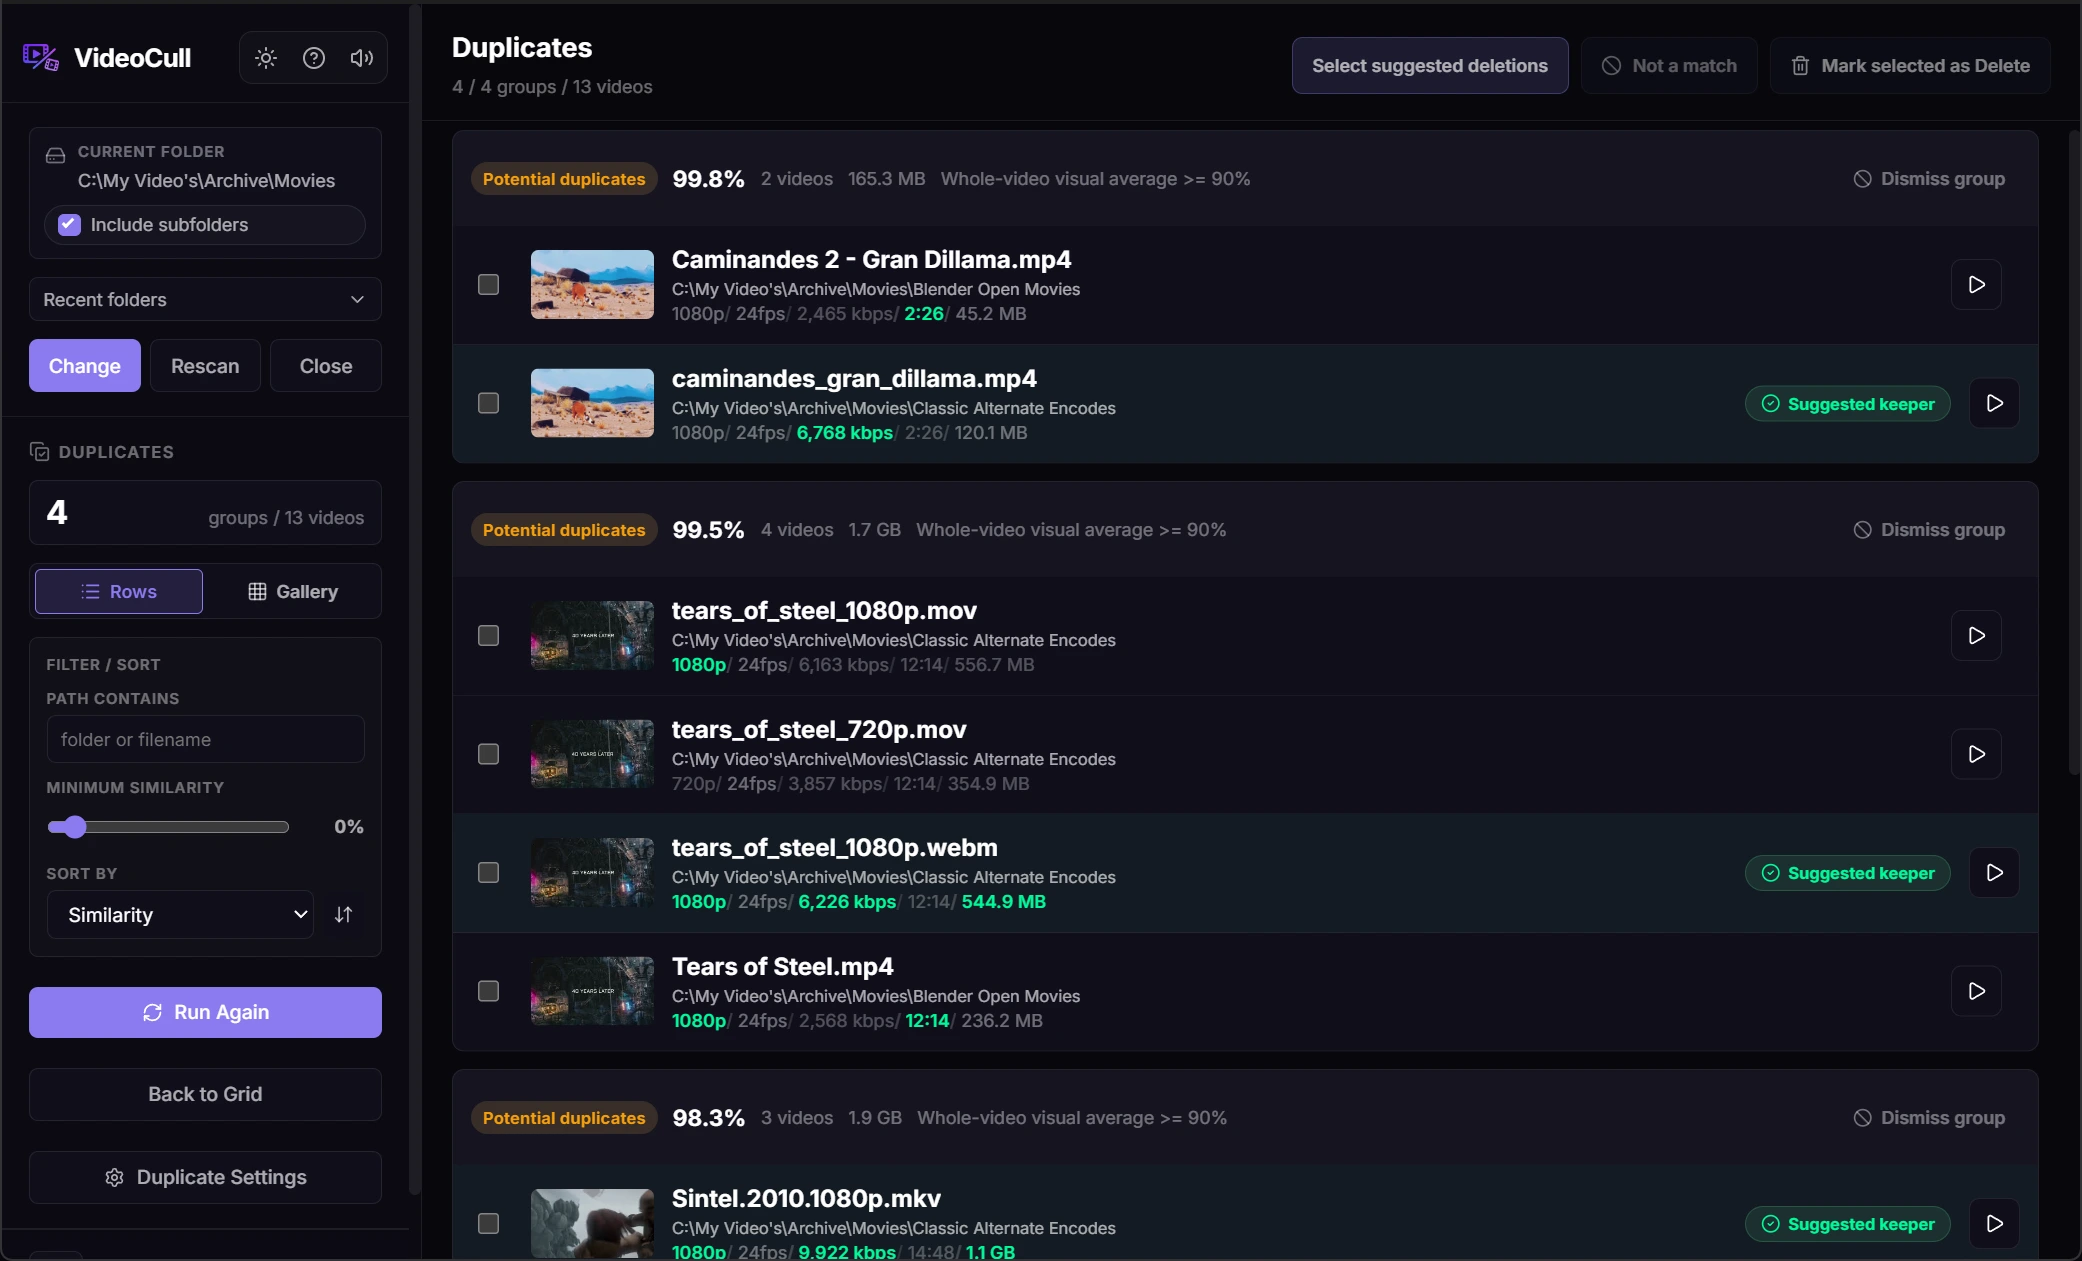Viewport: 2082px width, 1261px height.
Task: Play Tears of Steel.mp4
Action: pos(1976,991)
